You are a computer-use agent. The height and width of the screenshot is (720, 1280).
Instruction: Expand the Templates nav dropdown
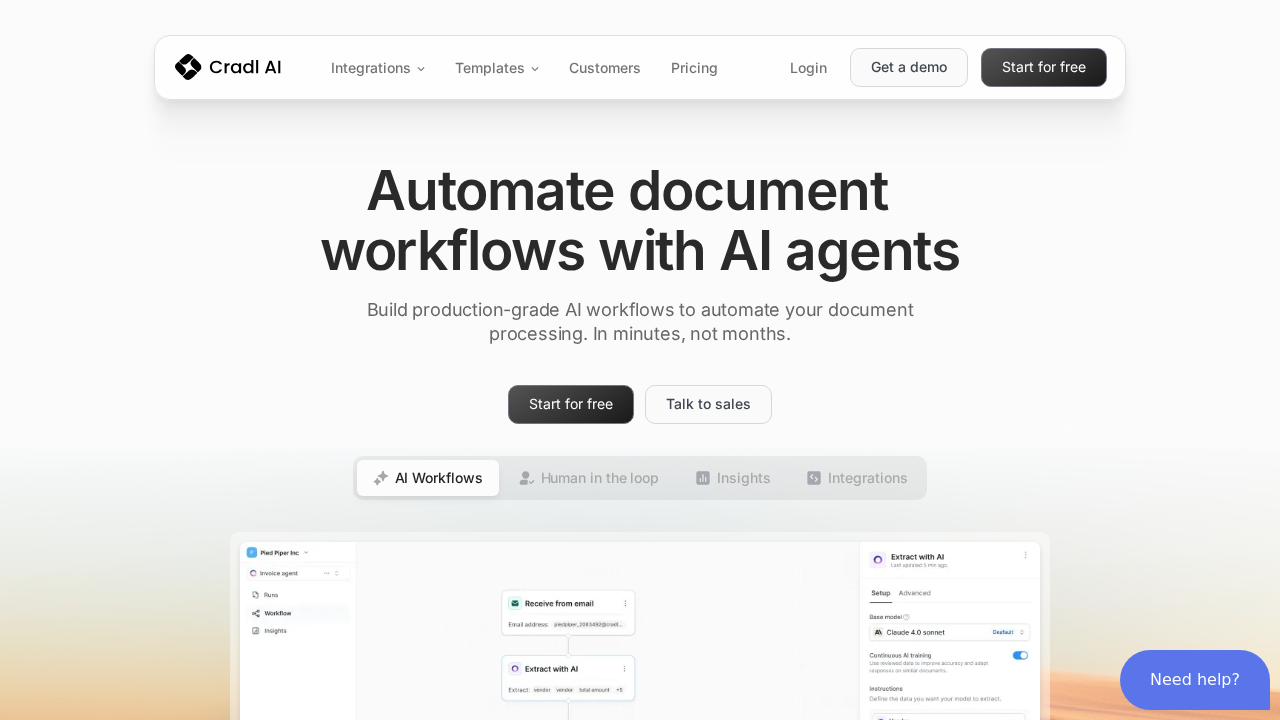(x=496, y=68)
